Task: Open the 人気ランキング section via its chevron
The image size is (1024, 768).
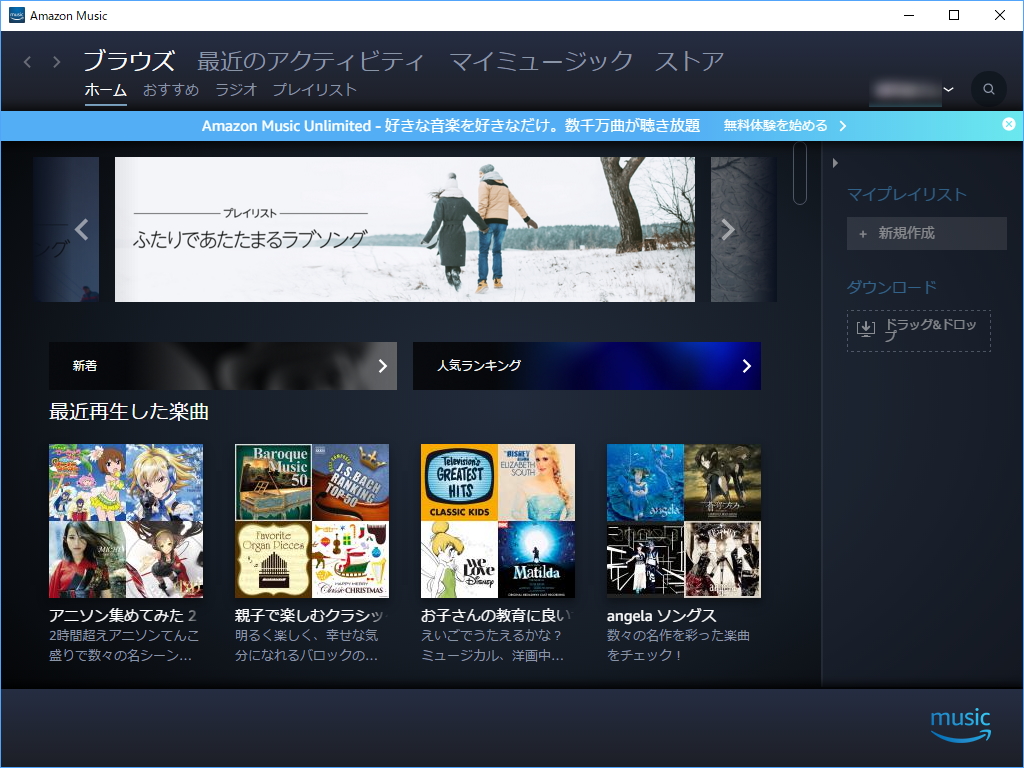Action: click(x=746, y=366)
